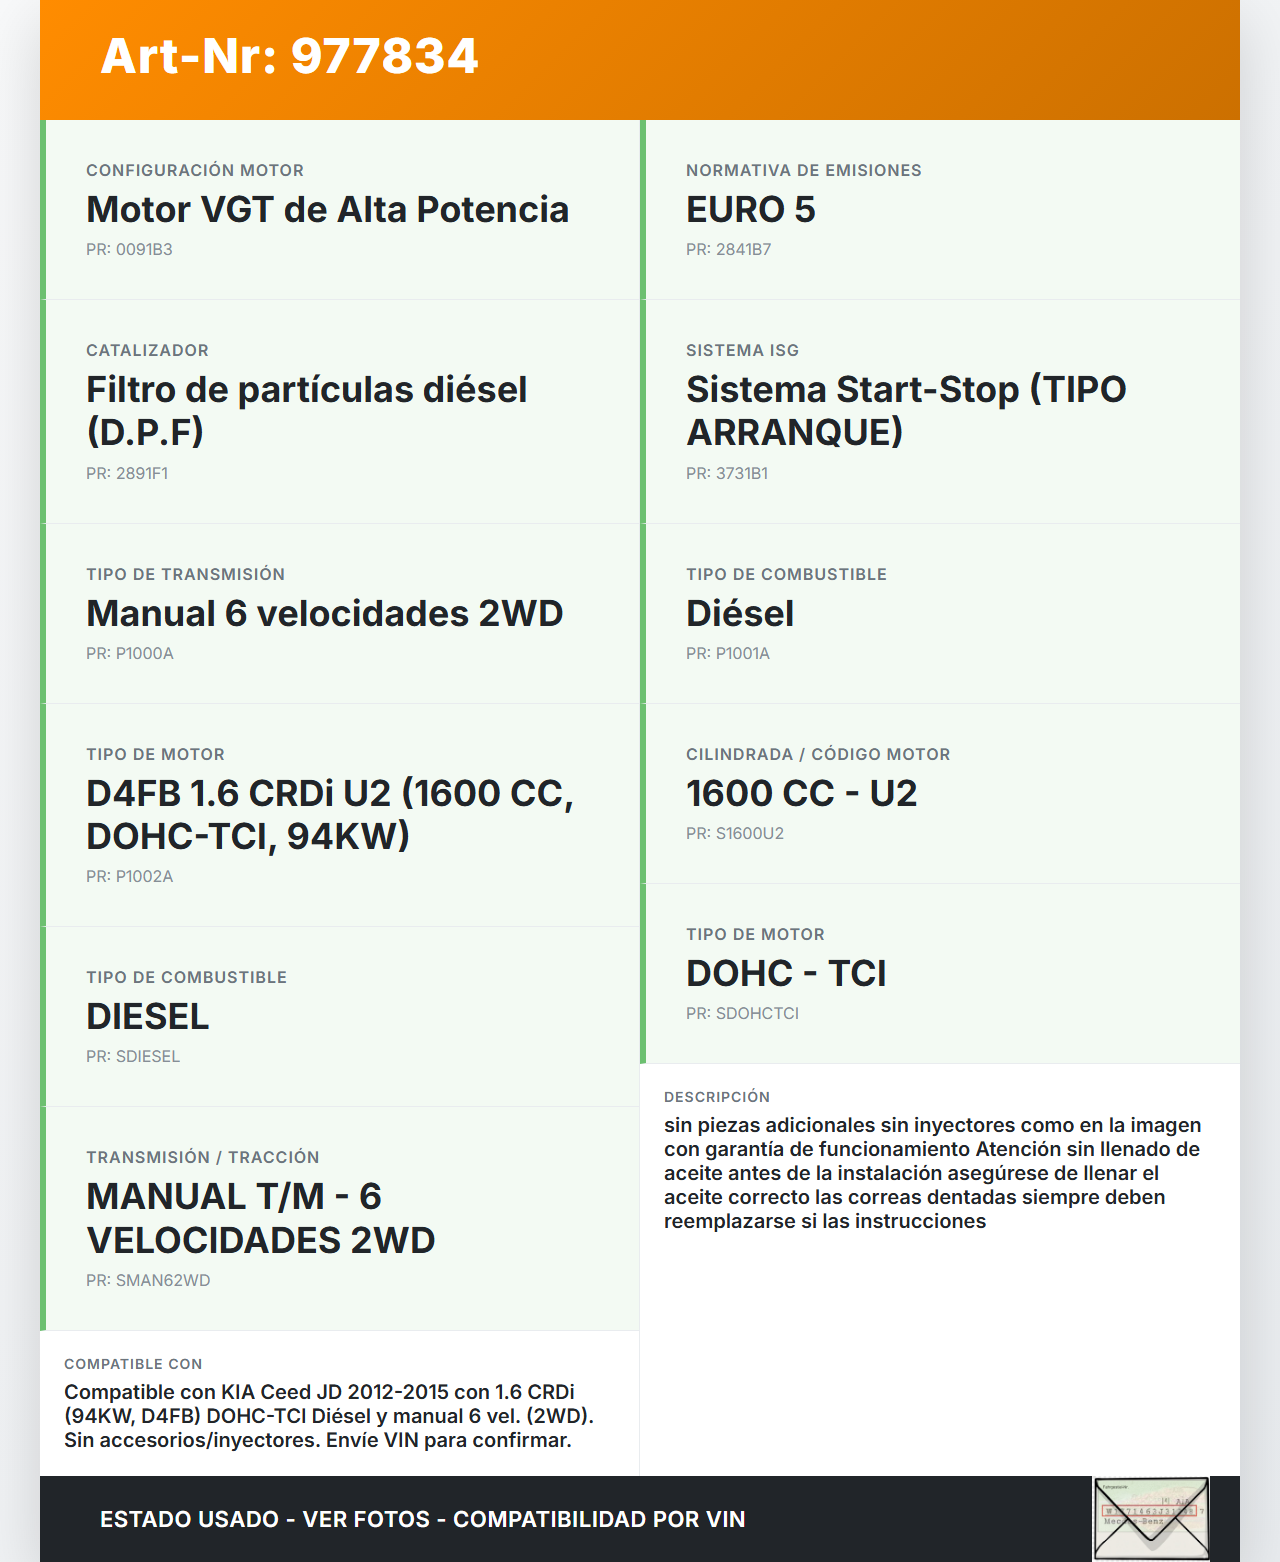Click the PR: P1002A code
Screen dimensions: 1280x1562
tap(129, 876)
